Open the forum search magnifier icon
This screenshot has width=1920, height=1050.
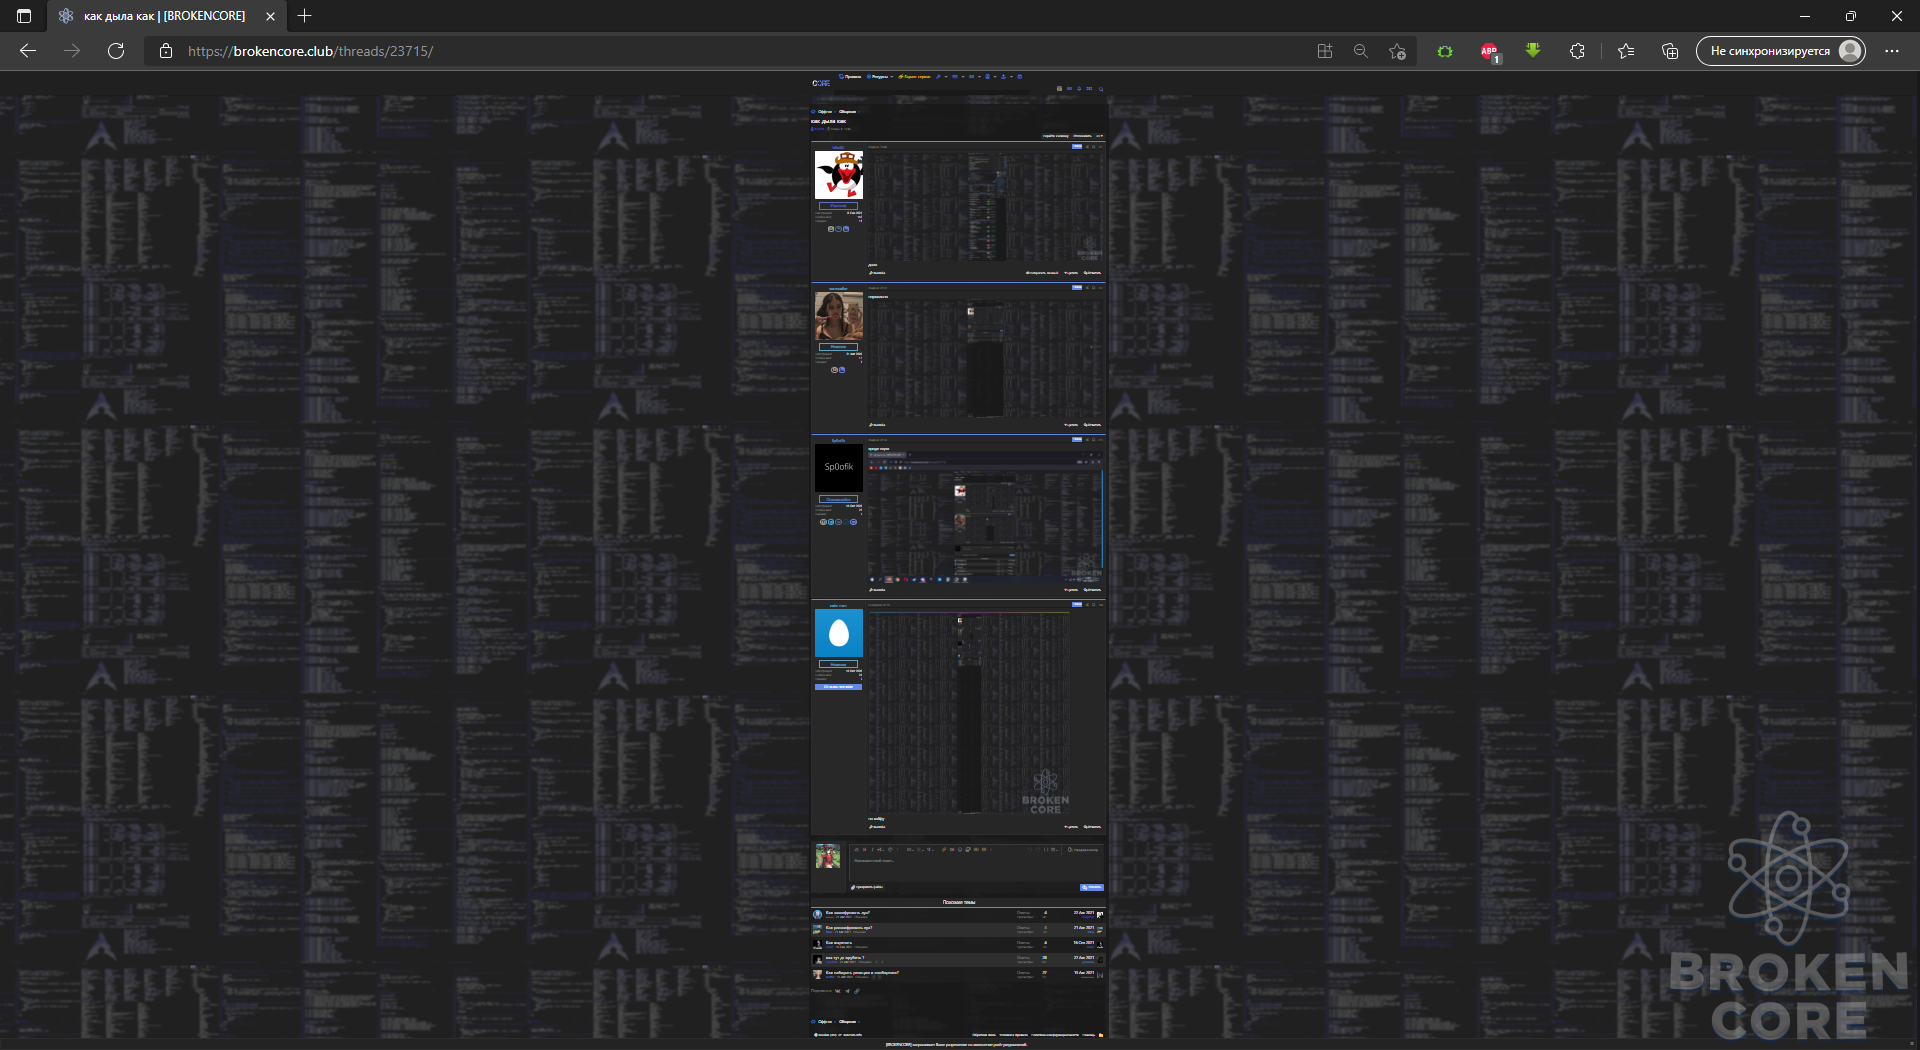pos(1101,89)
